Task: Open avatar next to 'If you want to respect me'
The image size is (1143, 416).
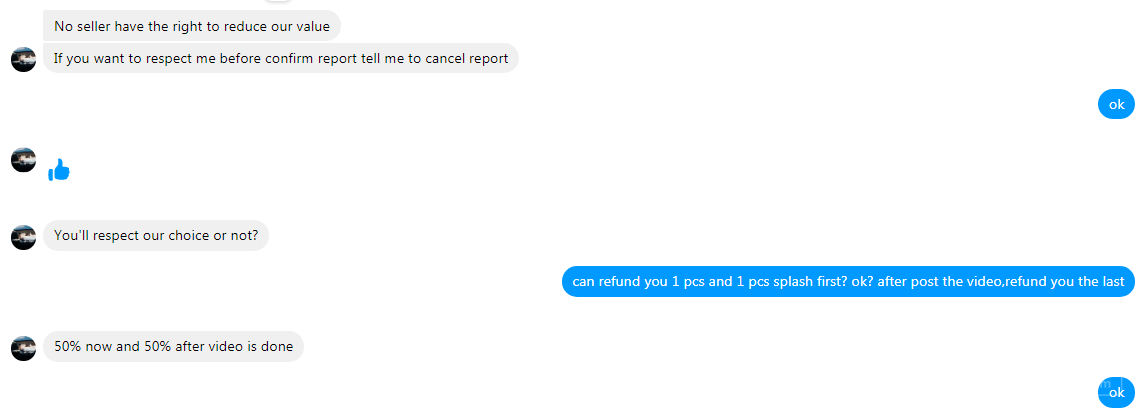Action: tap(23, 59)
